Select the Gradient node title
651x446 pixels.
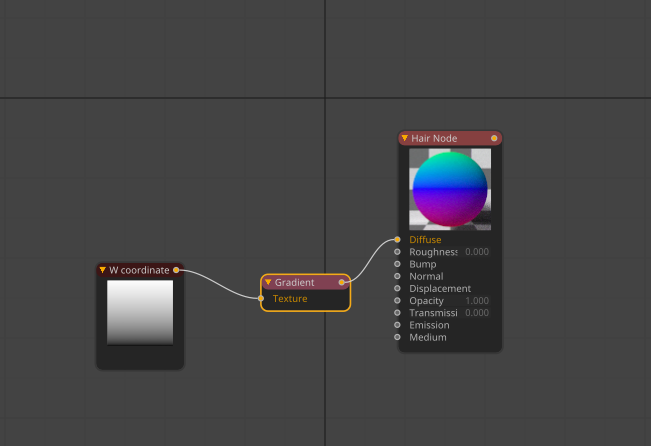(294, 282)
